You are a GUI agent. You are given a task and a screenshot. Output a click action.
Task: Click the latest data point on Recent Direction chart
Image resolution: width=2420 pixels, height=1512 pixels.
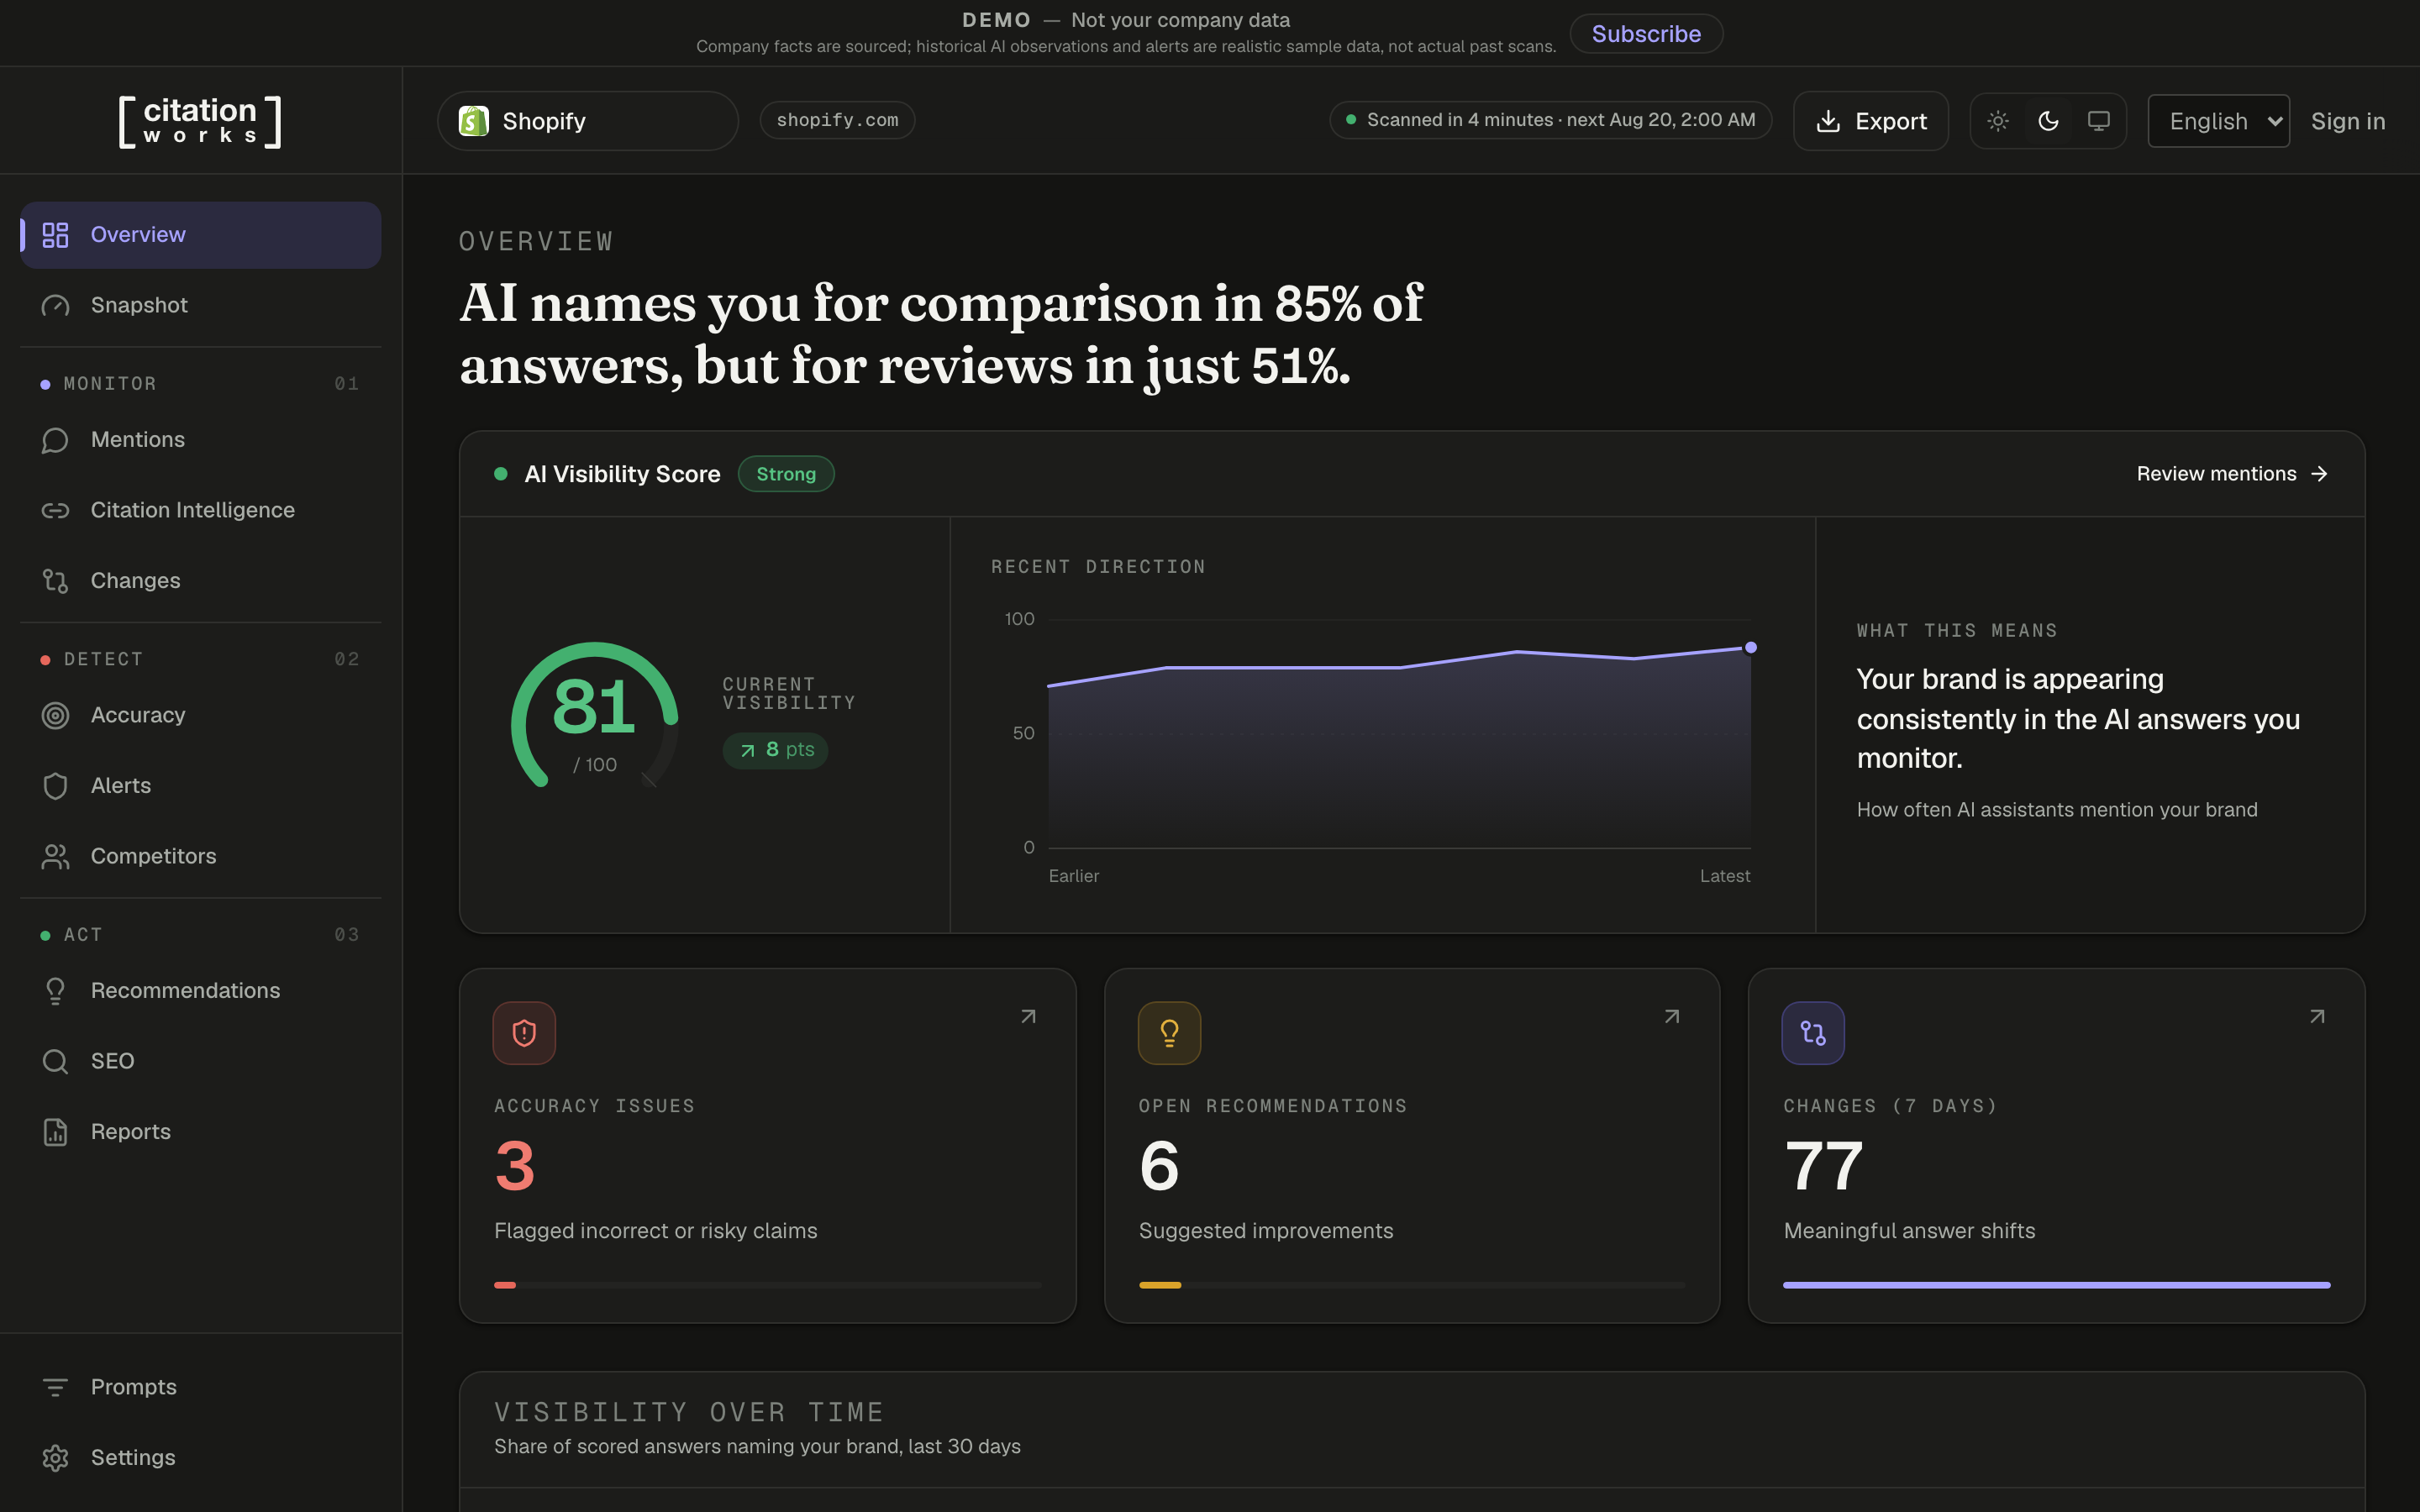tap(1751, 648)
